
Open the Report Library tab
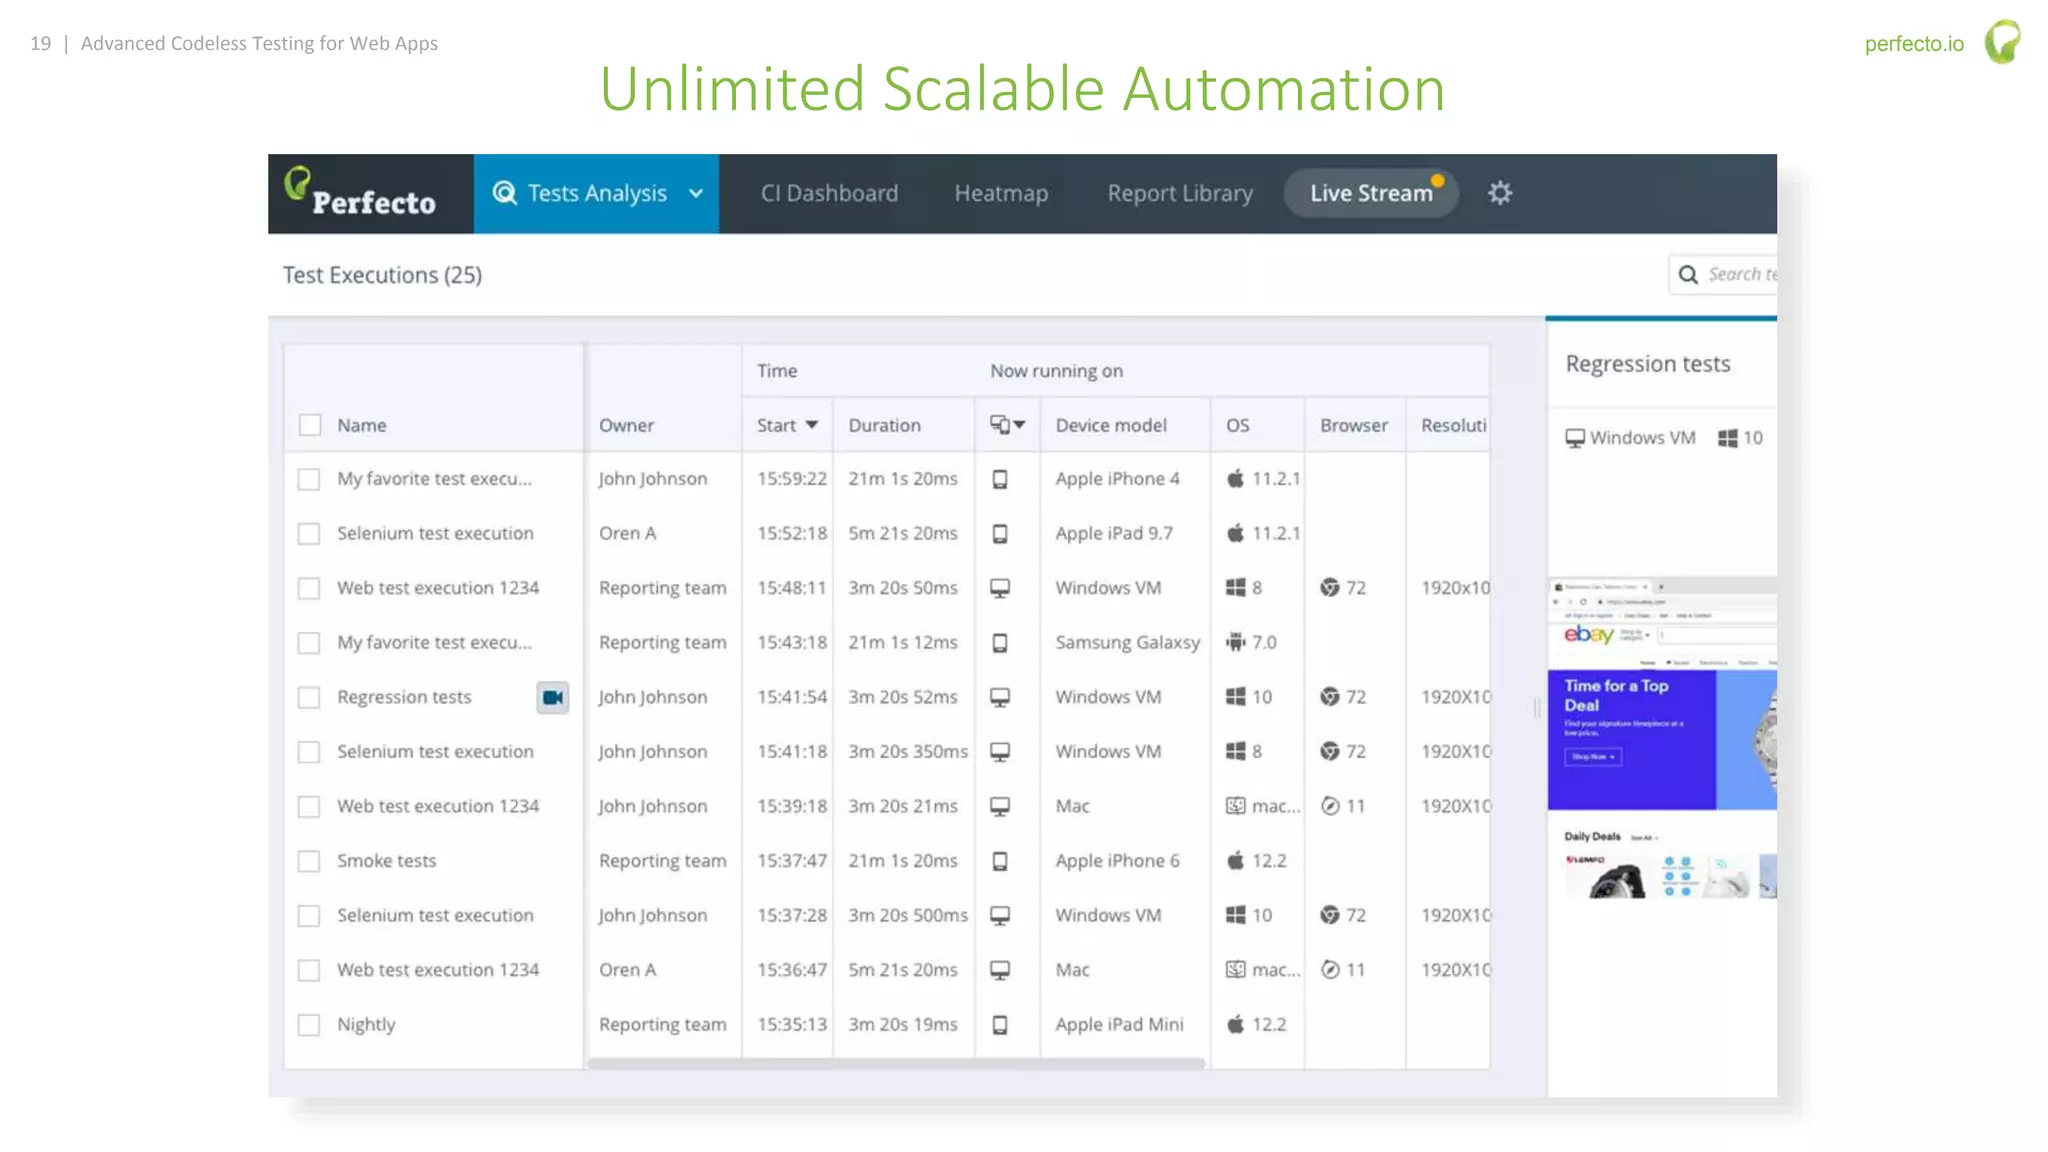pyautogui.click(x=1180, y=193)
